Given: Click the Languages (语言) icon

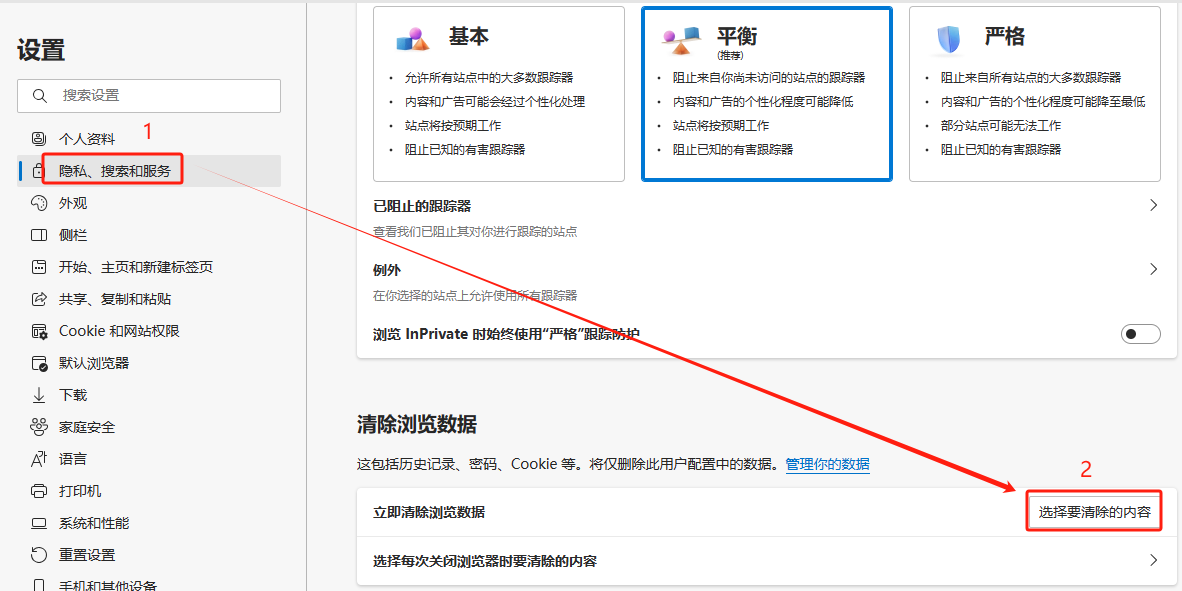Looking at the screenshot, I should 38,459.
